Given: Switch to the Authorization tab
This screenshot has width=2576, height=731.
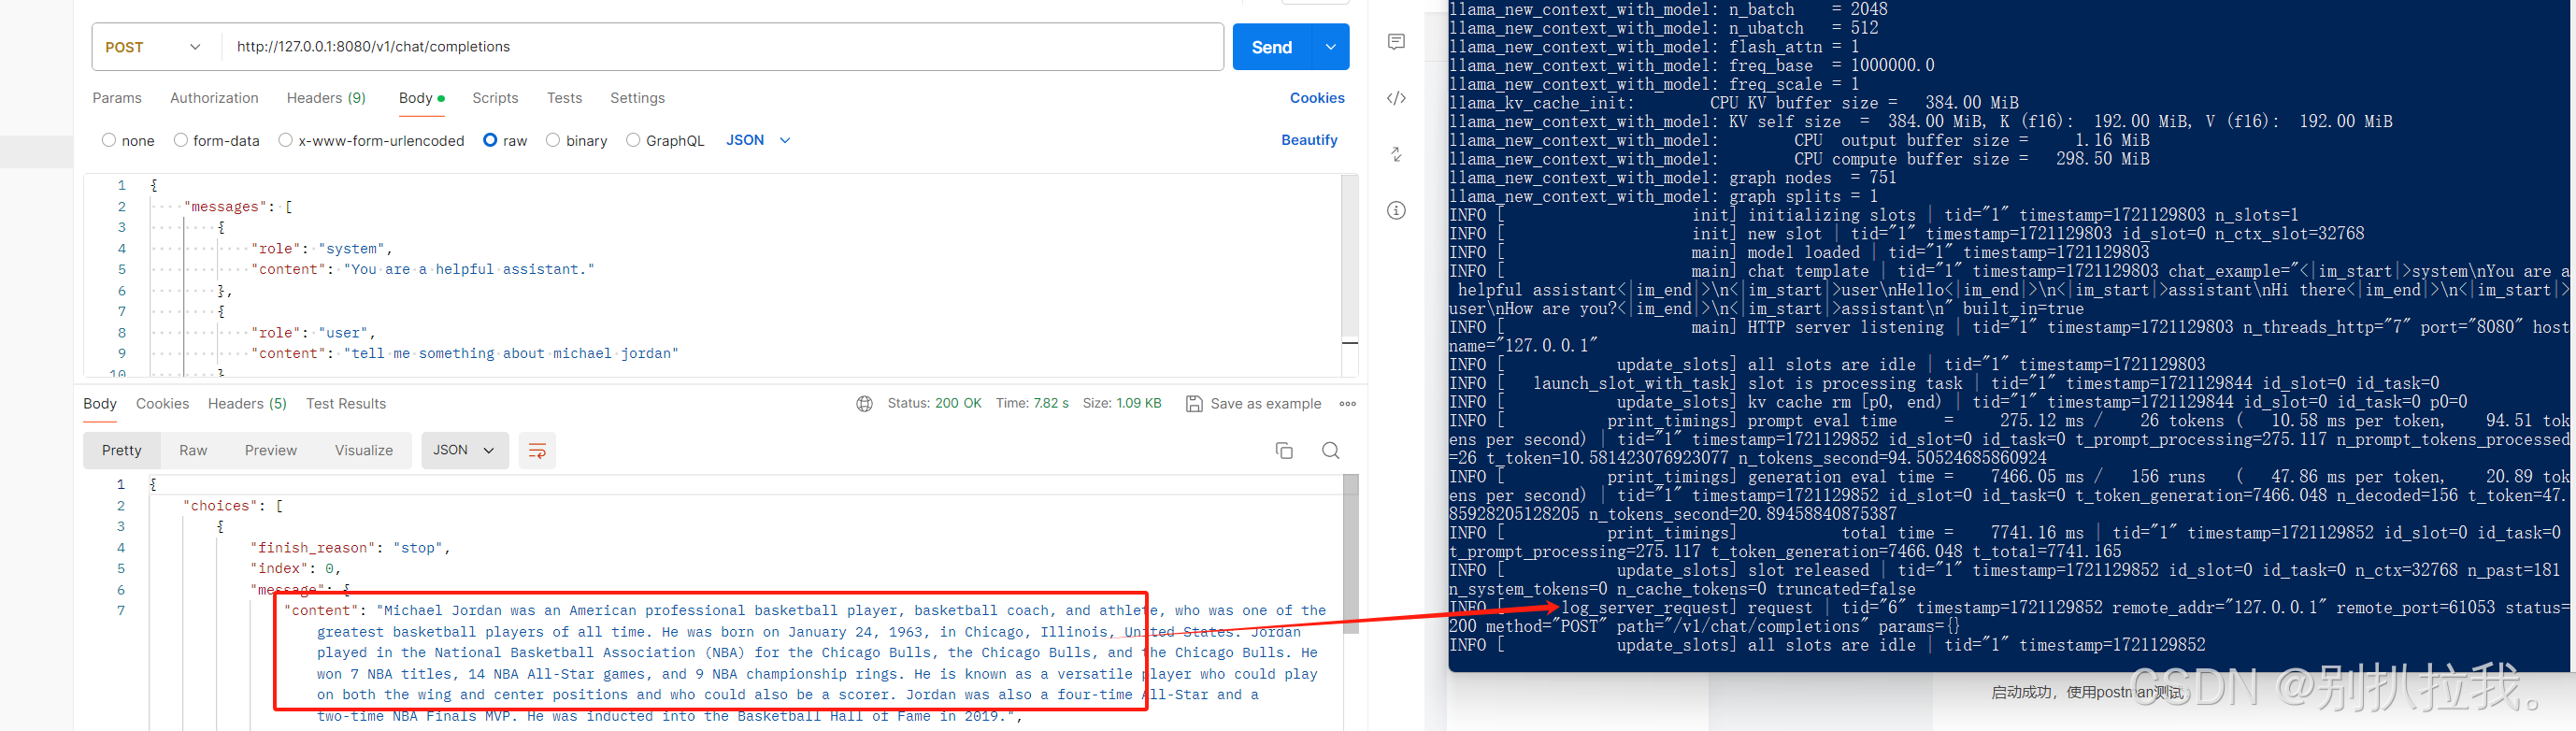Looking at the screenshot, I should (x=214, y=98).
